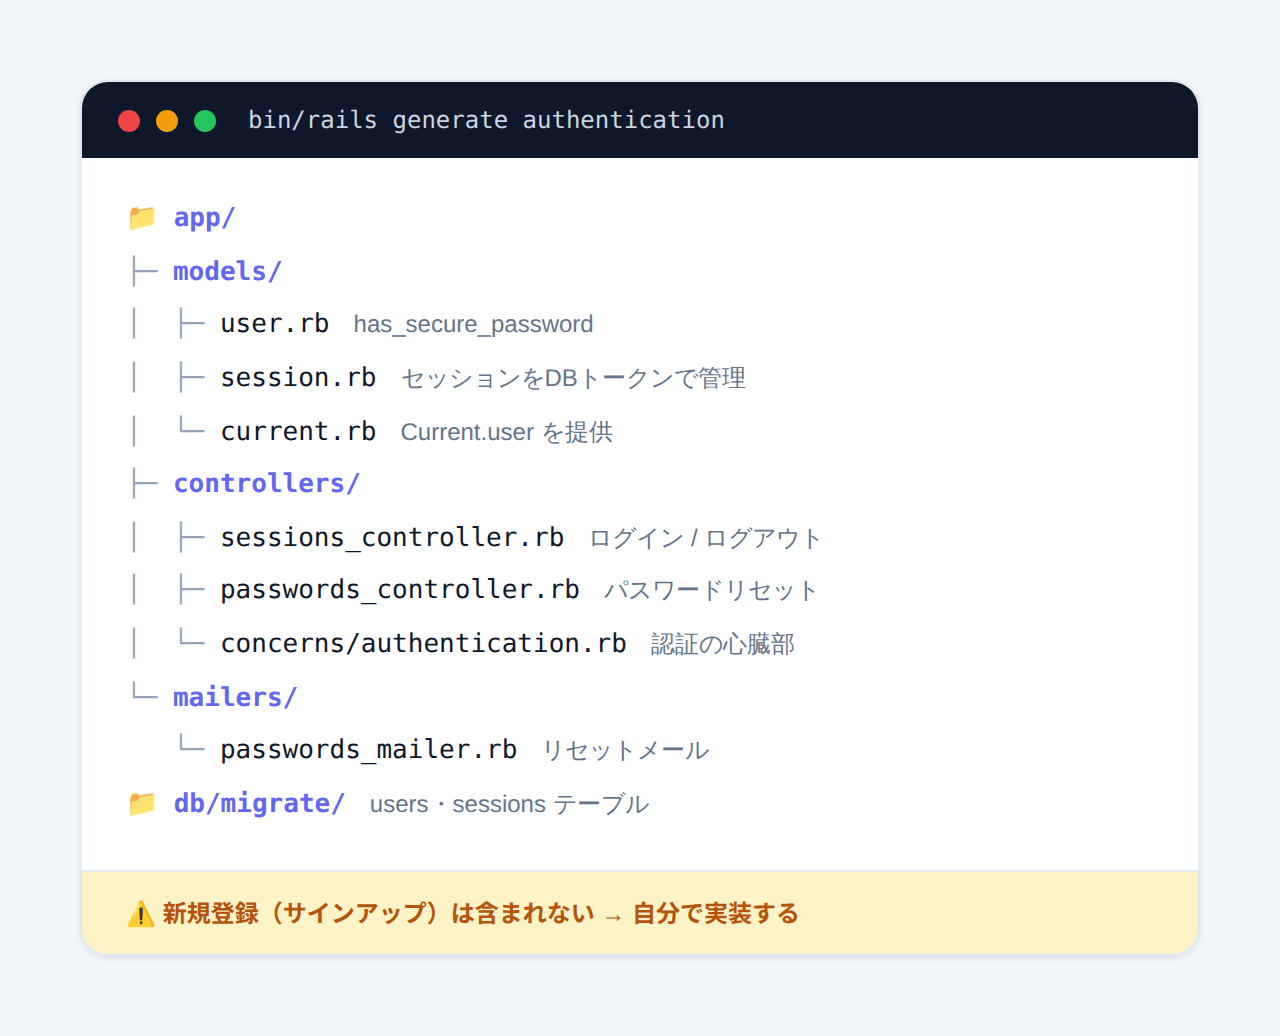Select the app/ directory
Viewport: 1280px width, 1036px height.
[x=204, y=217]
